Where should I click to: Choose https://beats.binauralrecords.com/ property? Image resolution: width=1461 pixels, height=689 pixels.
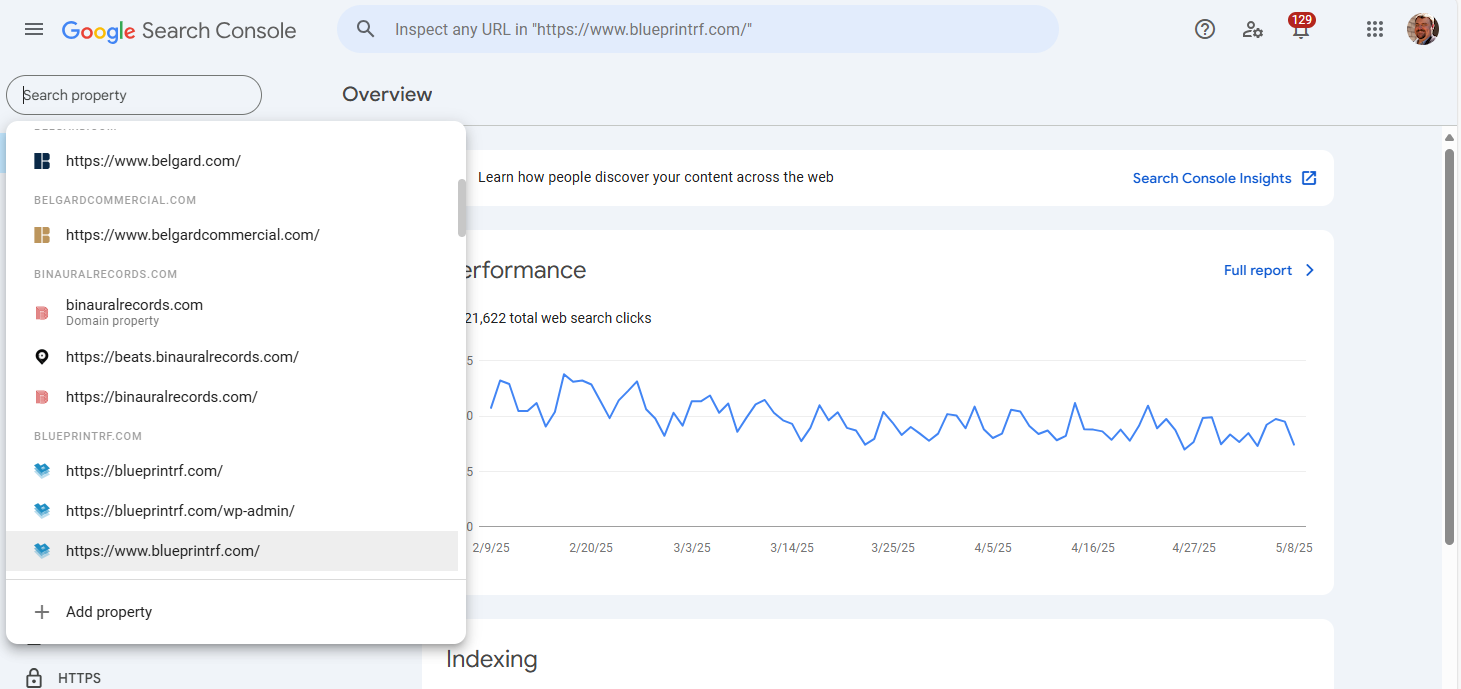182,357
